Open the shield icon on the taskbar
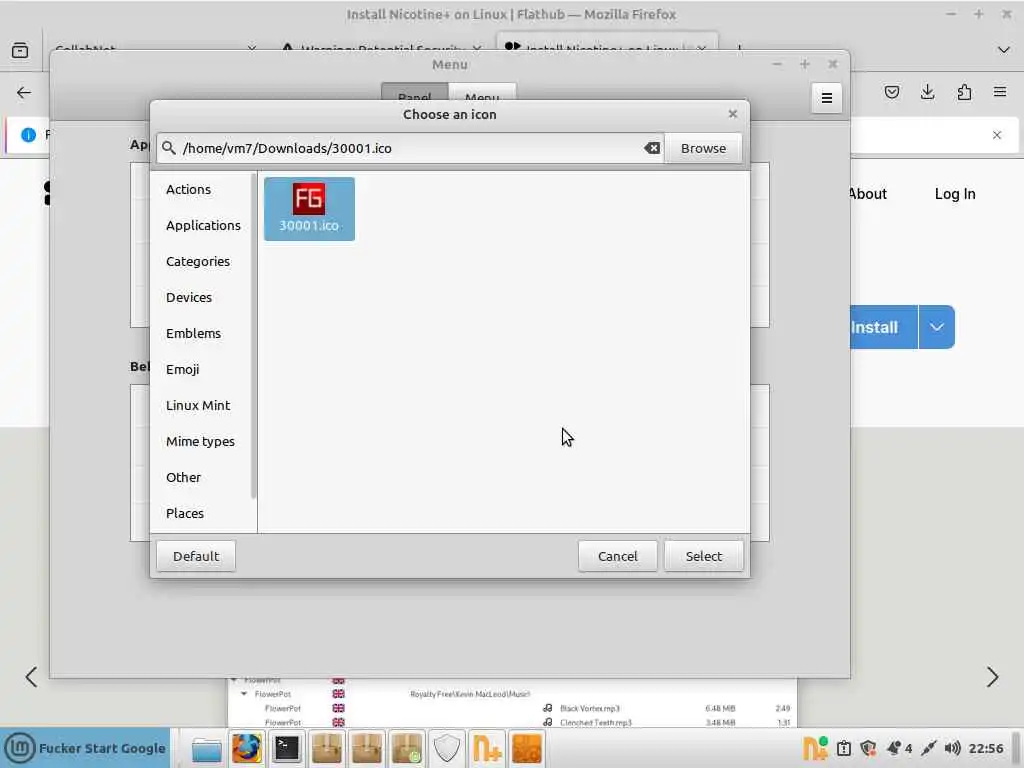This screenshot has width=1024, height=768. pyautogui.click(x=447, y=748)
